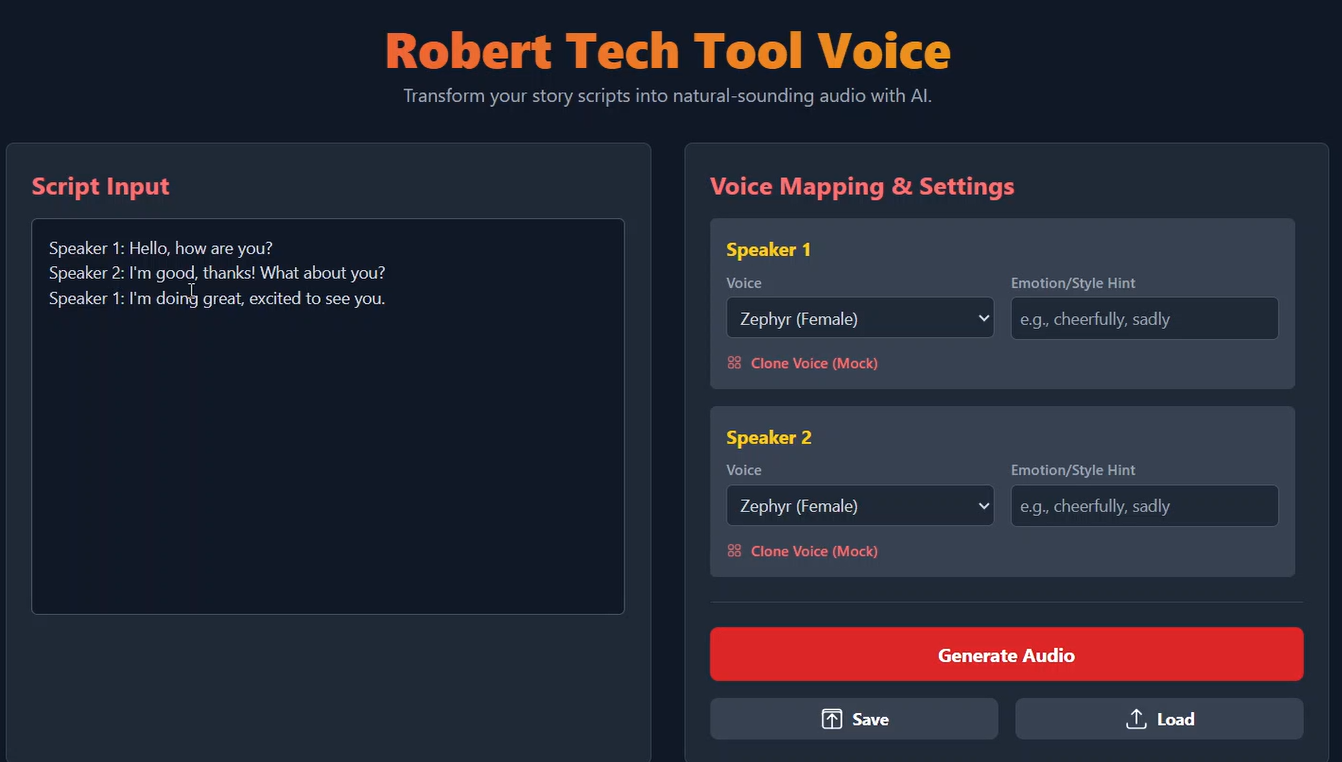Click the Script Input heading
Screen dimensions: 1342x762
(100, 186)
